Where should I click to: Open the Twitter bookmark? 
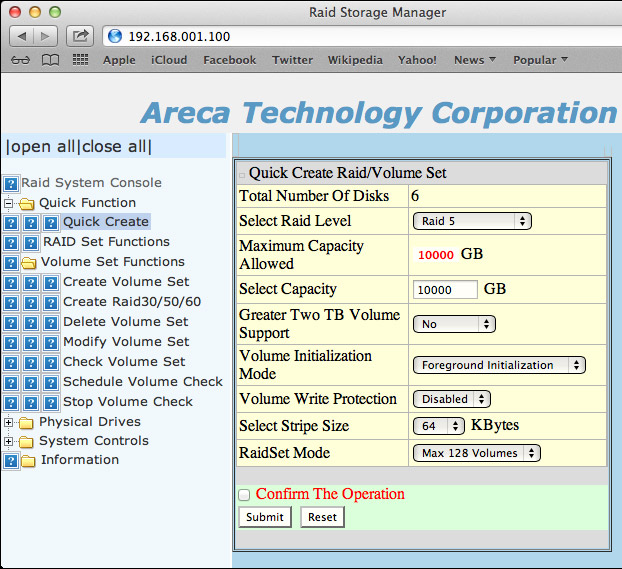(x=292, y=60)
